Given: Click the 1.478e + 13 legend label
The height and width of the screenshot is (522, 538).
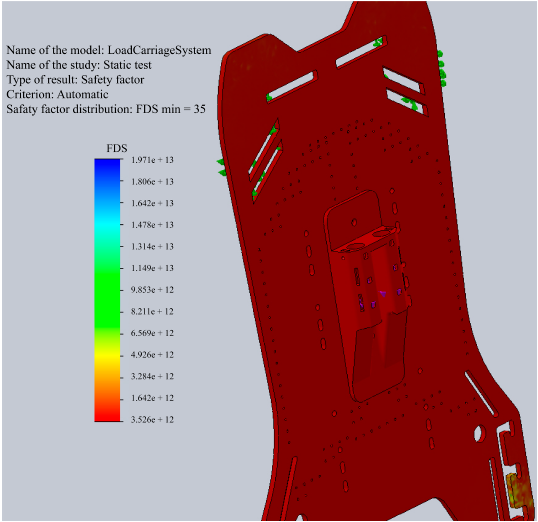Looking at the screenshot, I should [152, 225].
